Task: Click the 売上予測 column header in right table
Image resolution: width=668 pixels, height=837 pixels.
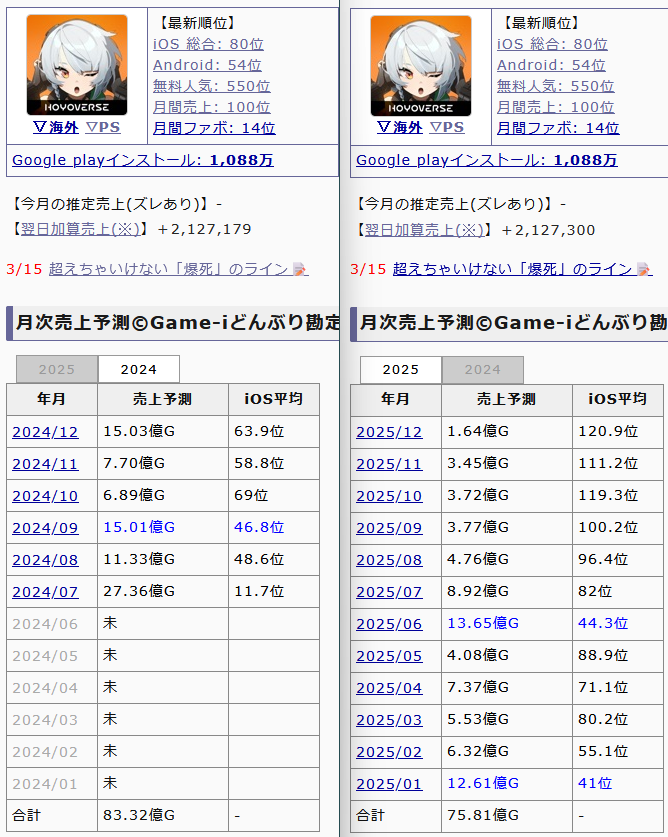Action: [x=507, y=400]
